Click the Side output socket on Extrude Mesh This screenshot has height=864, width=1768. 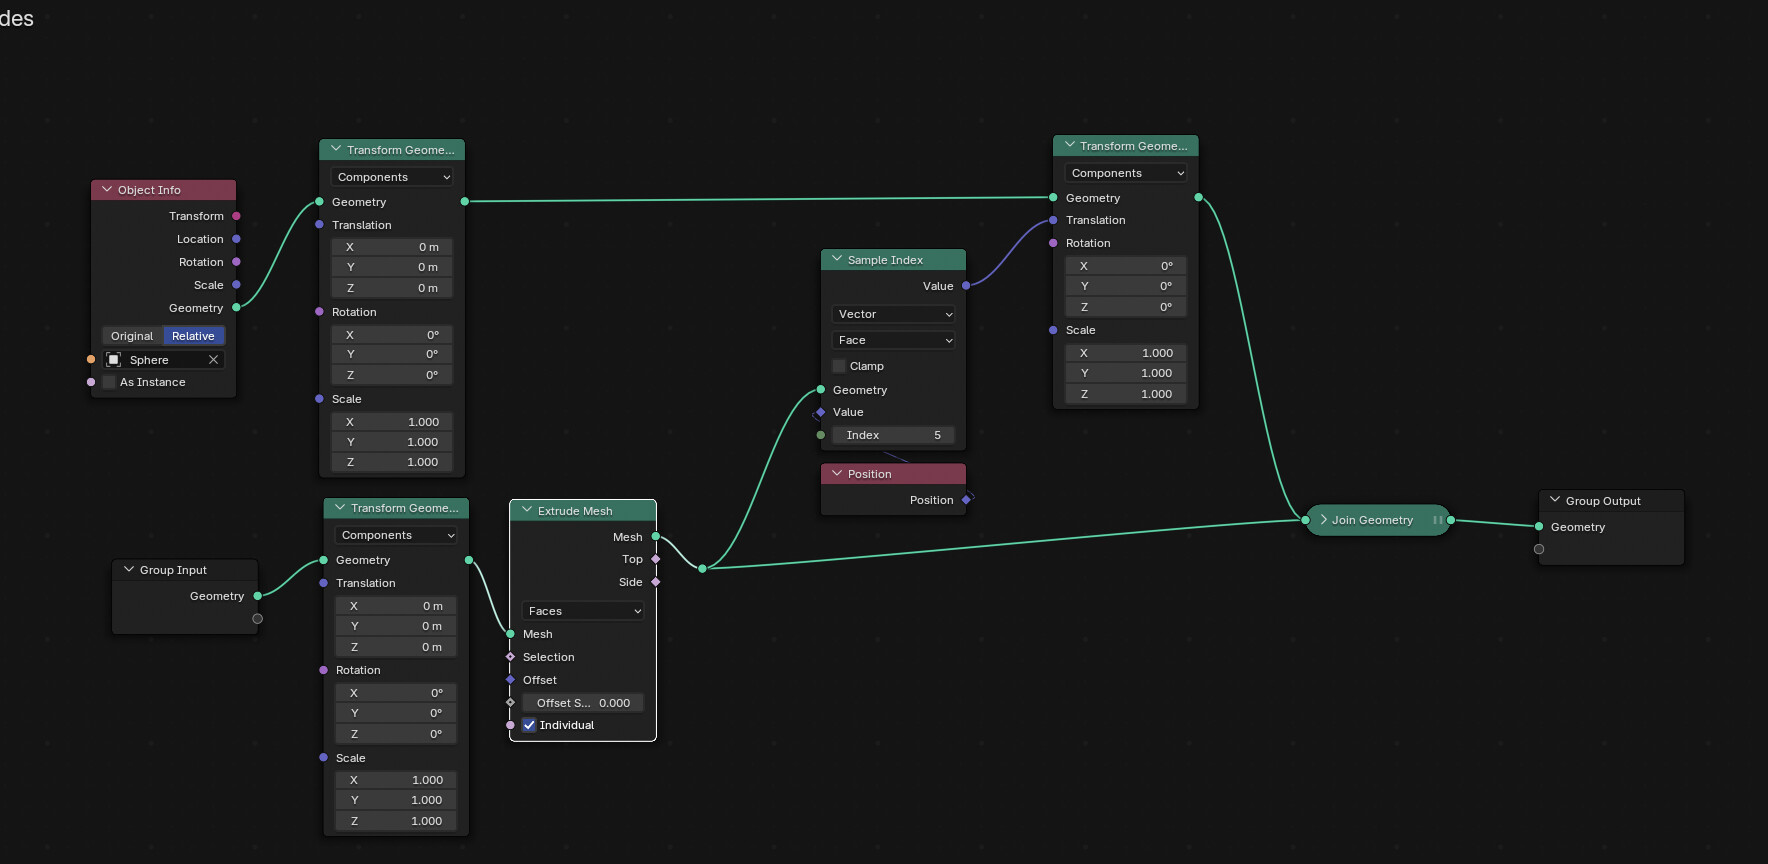tap(656, 582)
